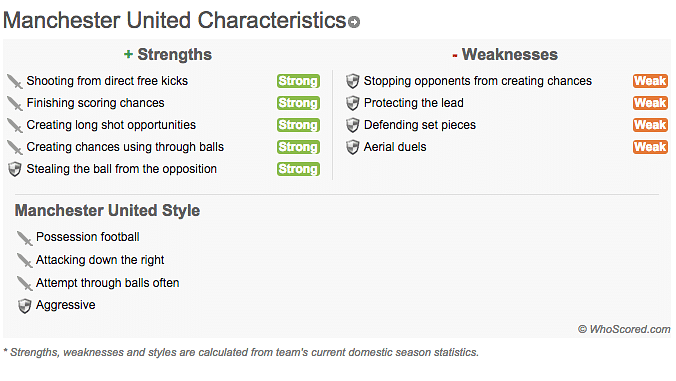Click the Strengths section heading
The image size is (676, 381).
tap(168, 55)
